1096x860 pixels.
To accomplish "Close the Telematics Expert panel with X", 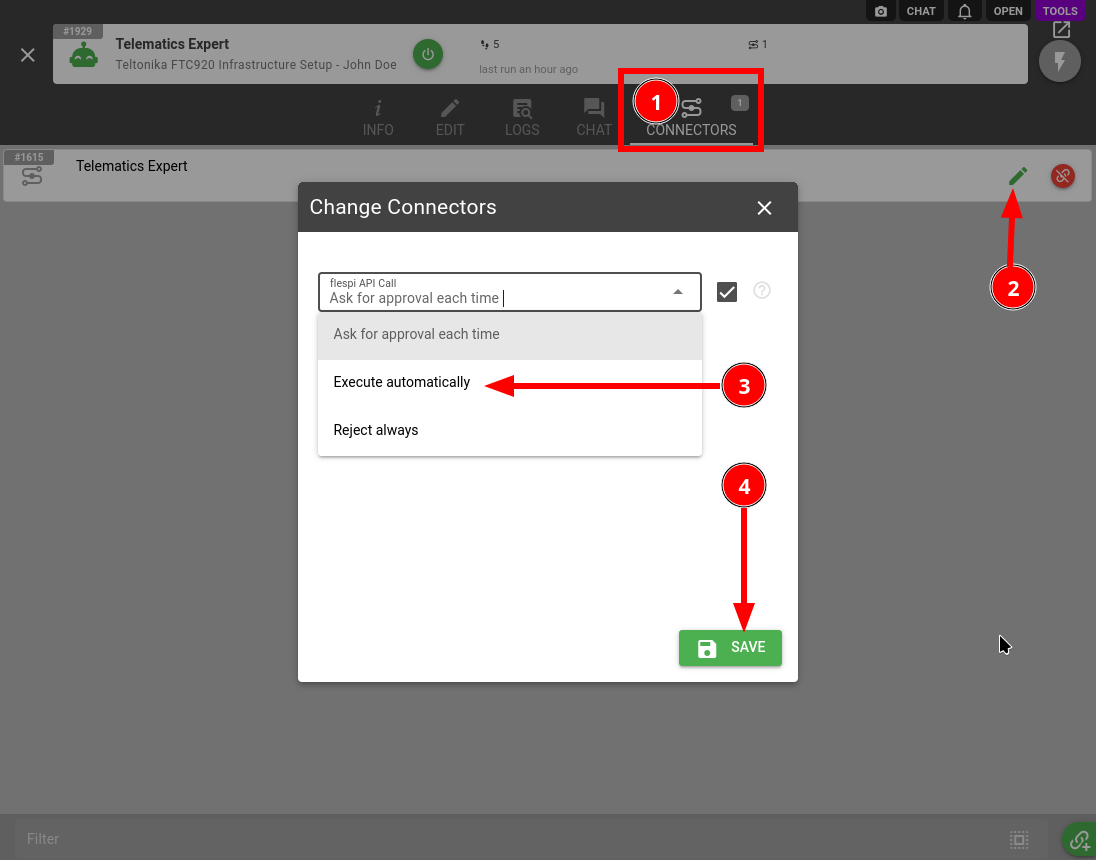I will point(27,55).
